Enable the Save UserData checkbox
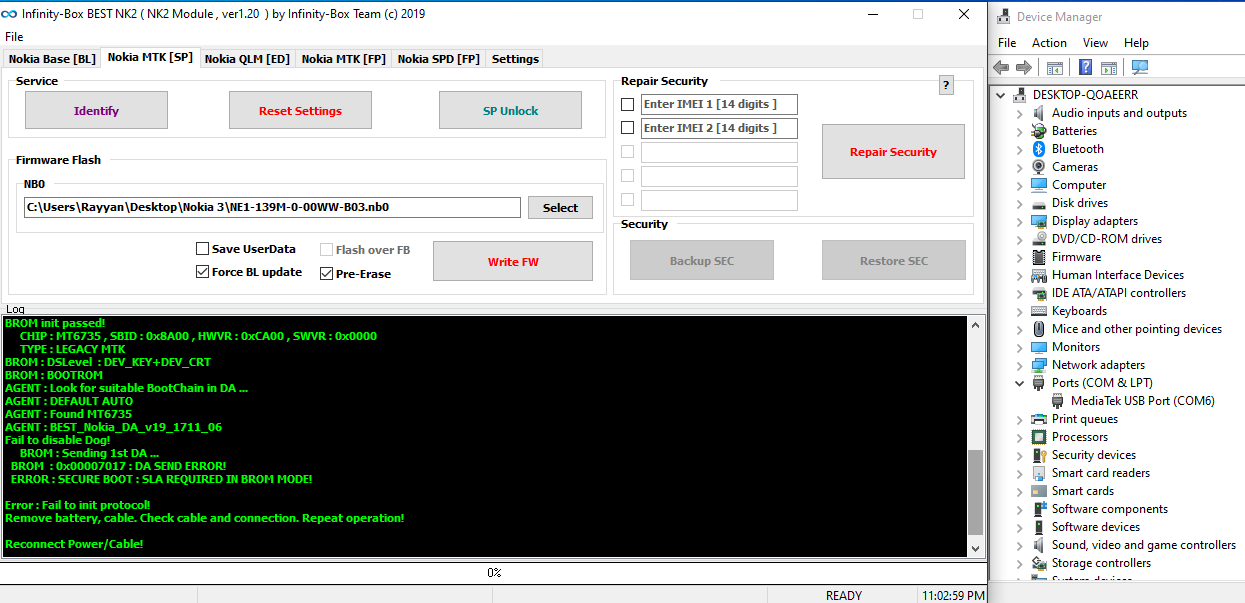 [203, 249]
